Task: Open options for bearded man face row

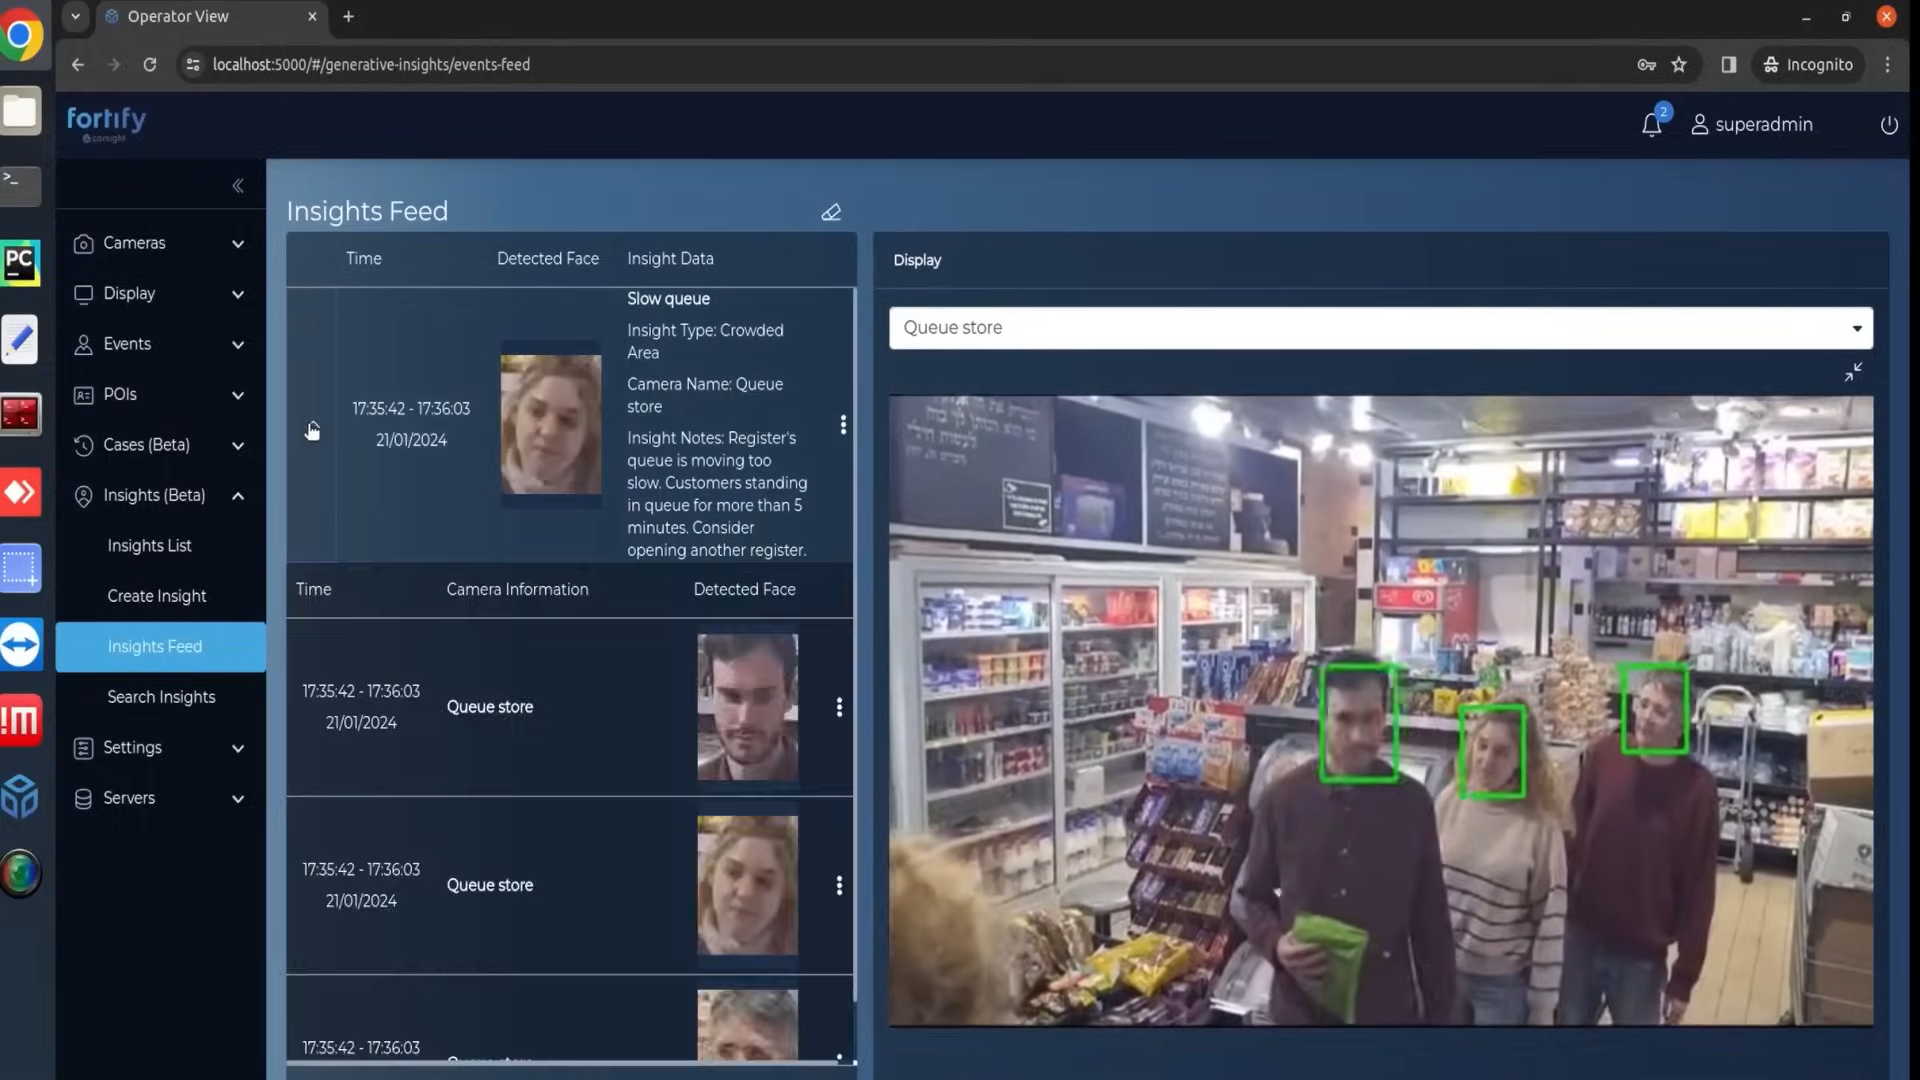Action: click(x=839, y=707)
